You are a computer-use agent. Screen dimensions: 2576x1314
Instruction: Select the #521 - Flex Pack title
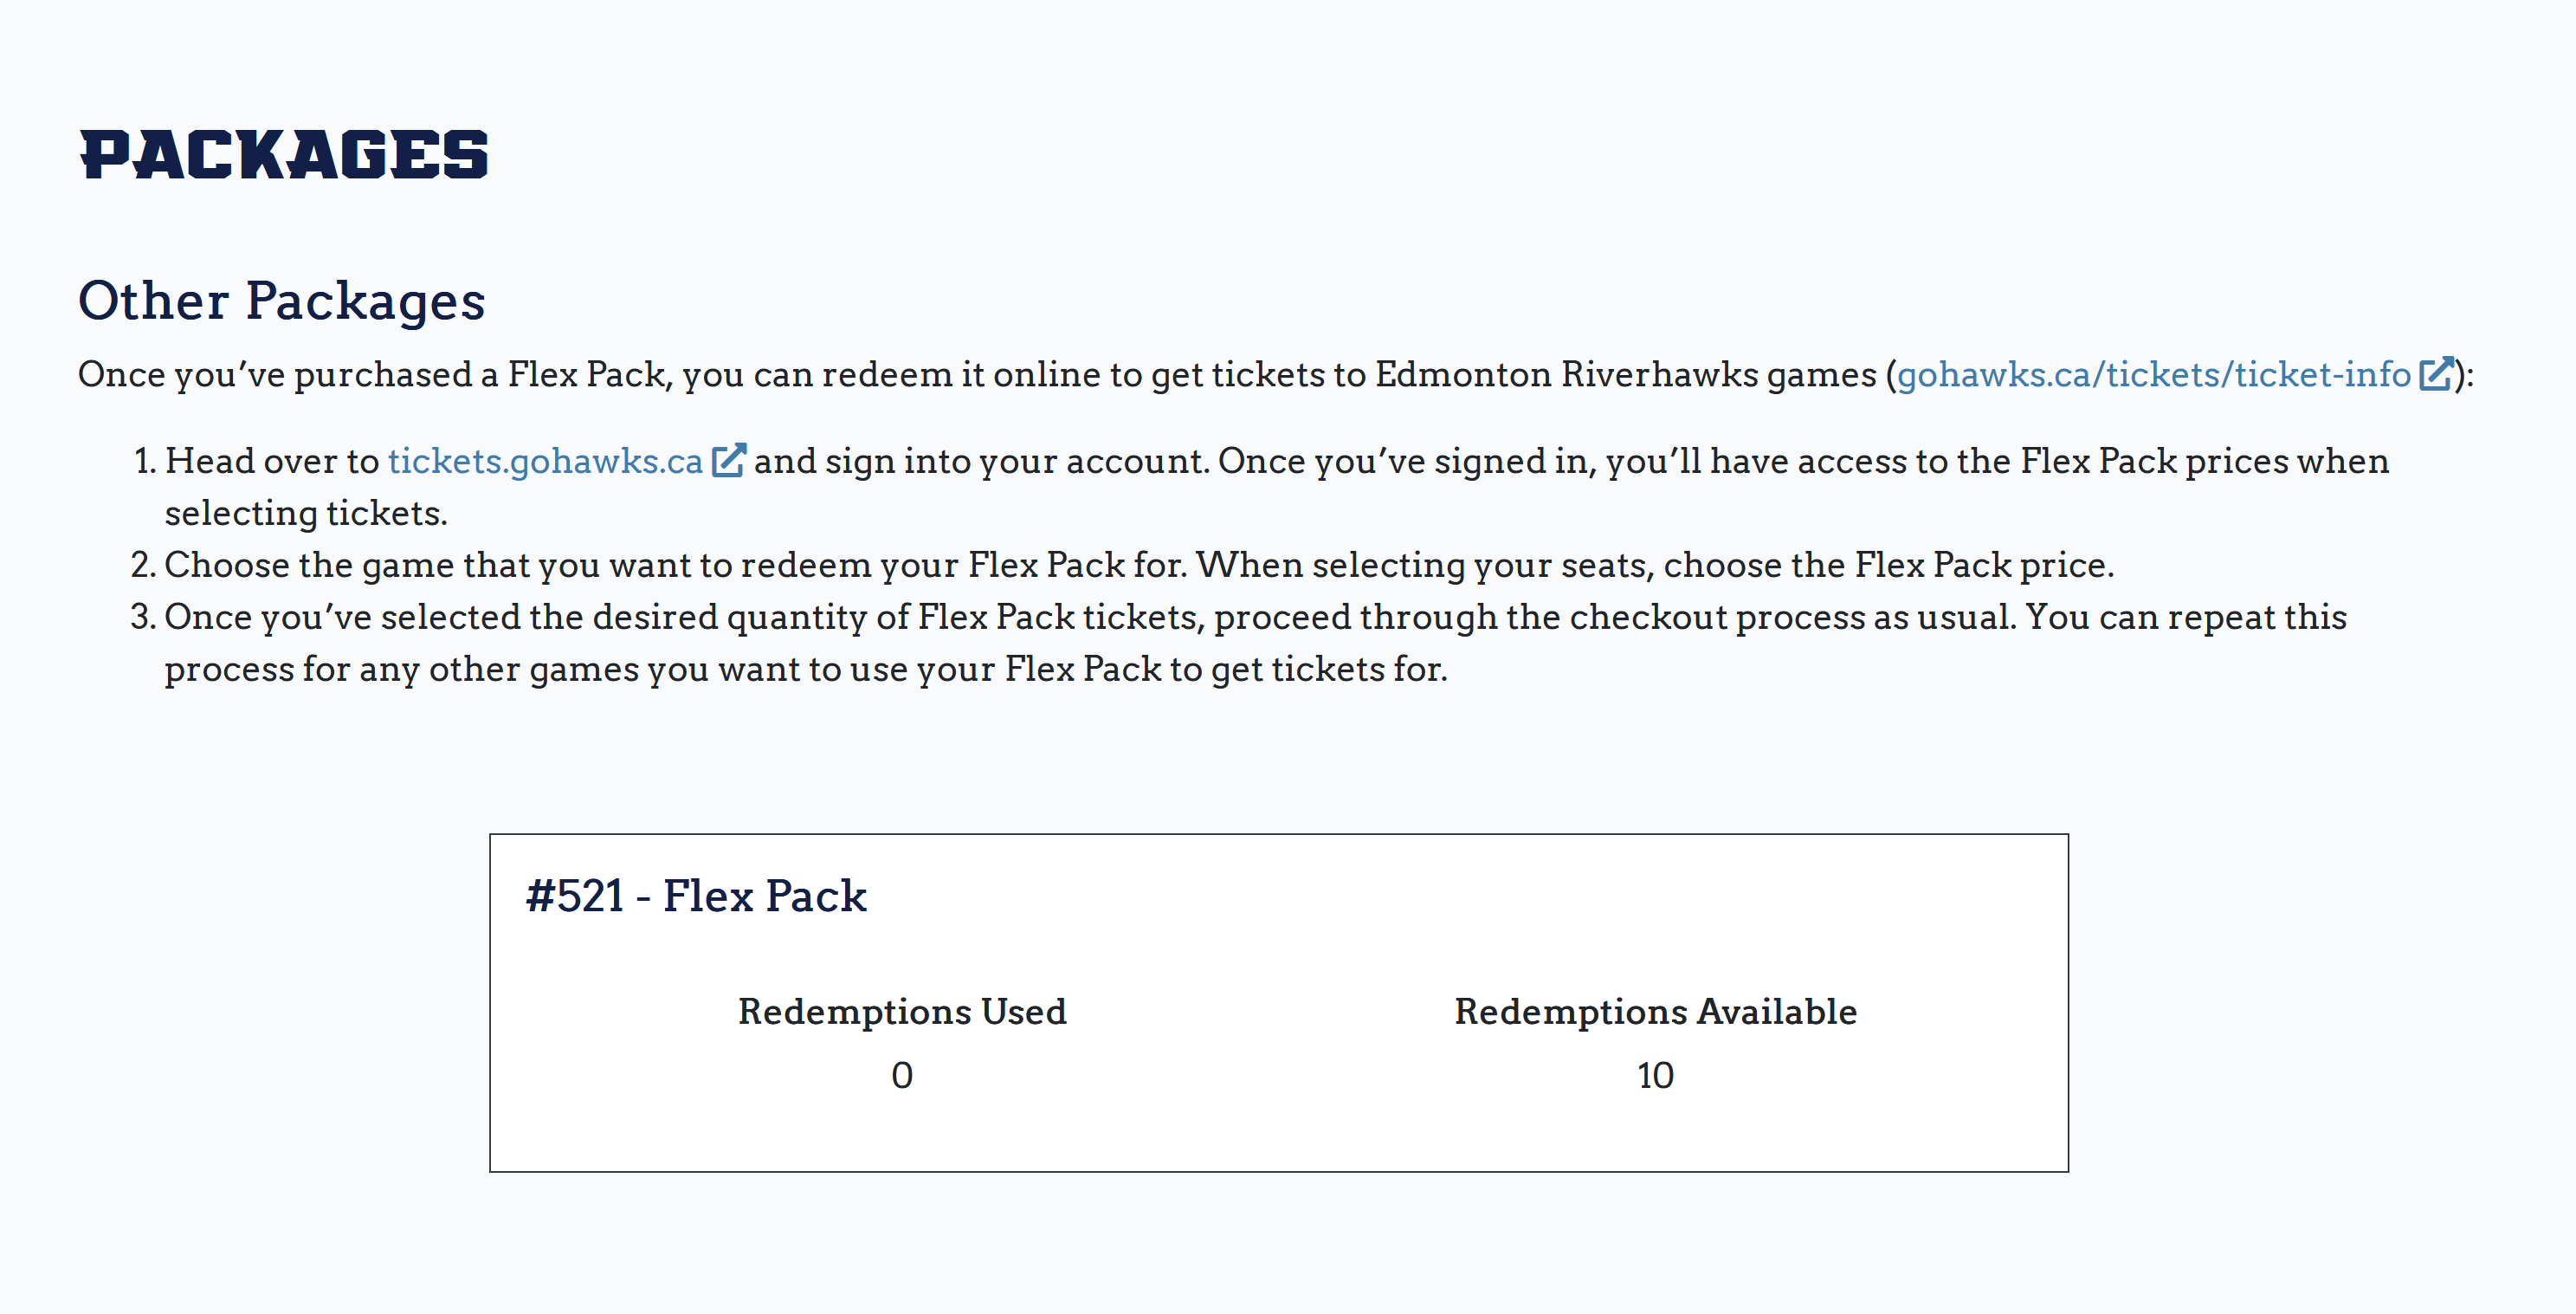tap(696, 896)
